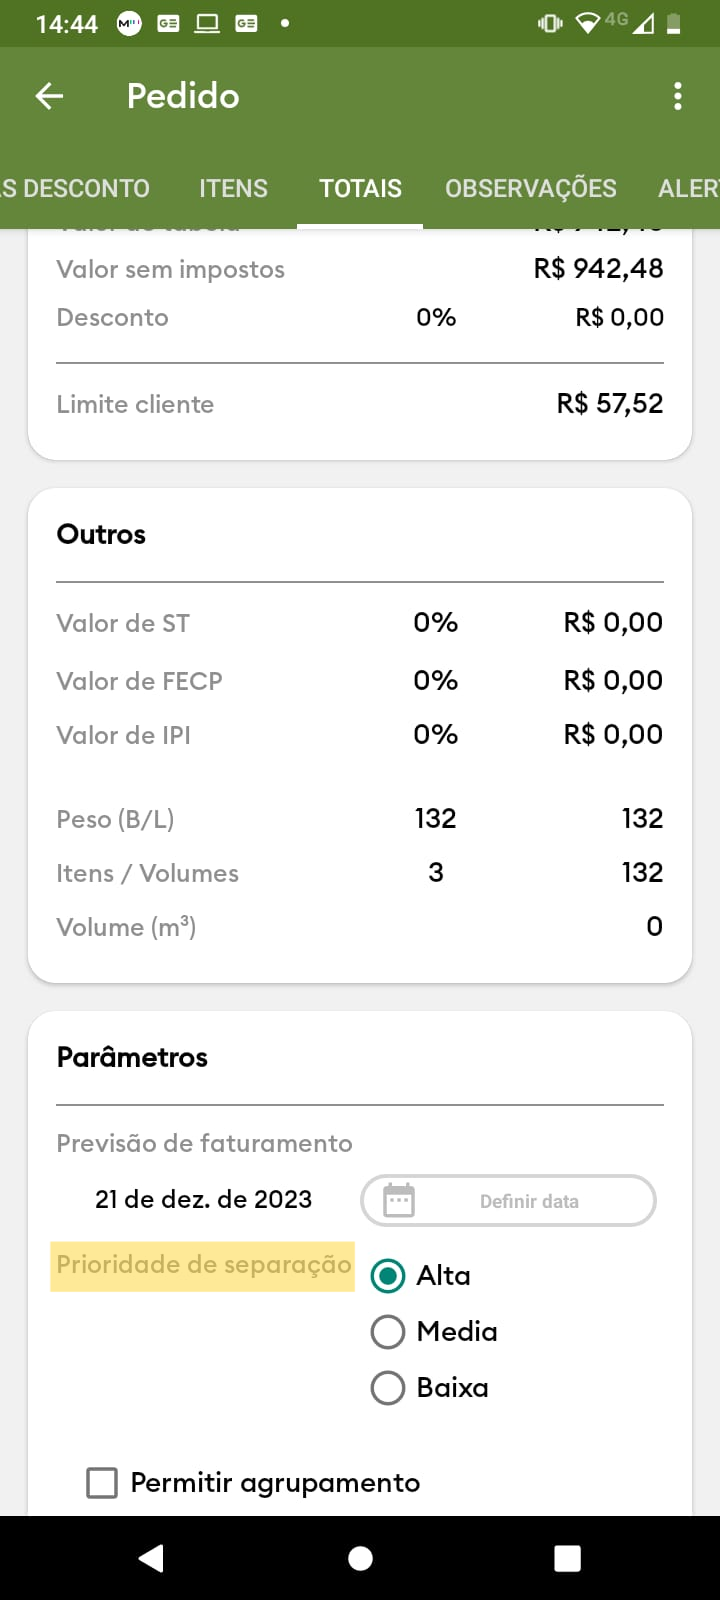Tap the 21 de dez. de 2023 date

(x=203, y=1199)
